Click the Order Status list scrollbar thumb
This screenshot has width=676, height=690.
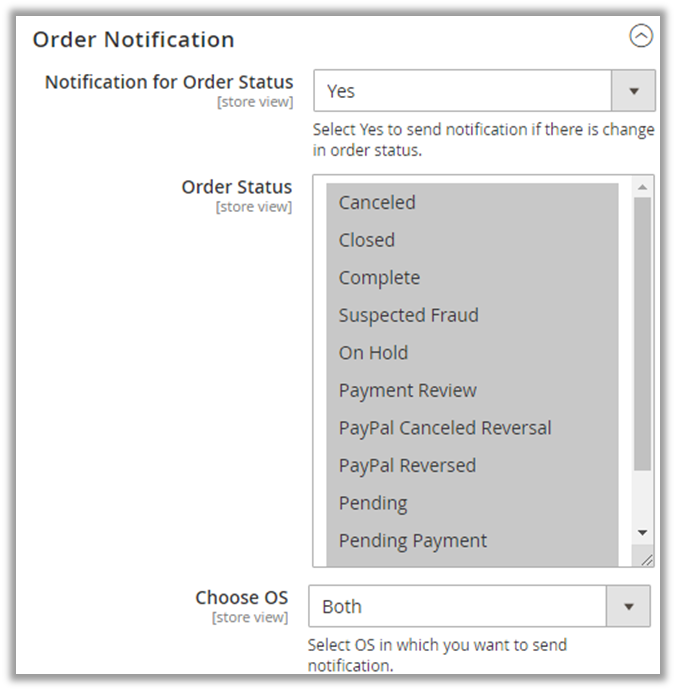(642, 330)
